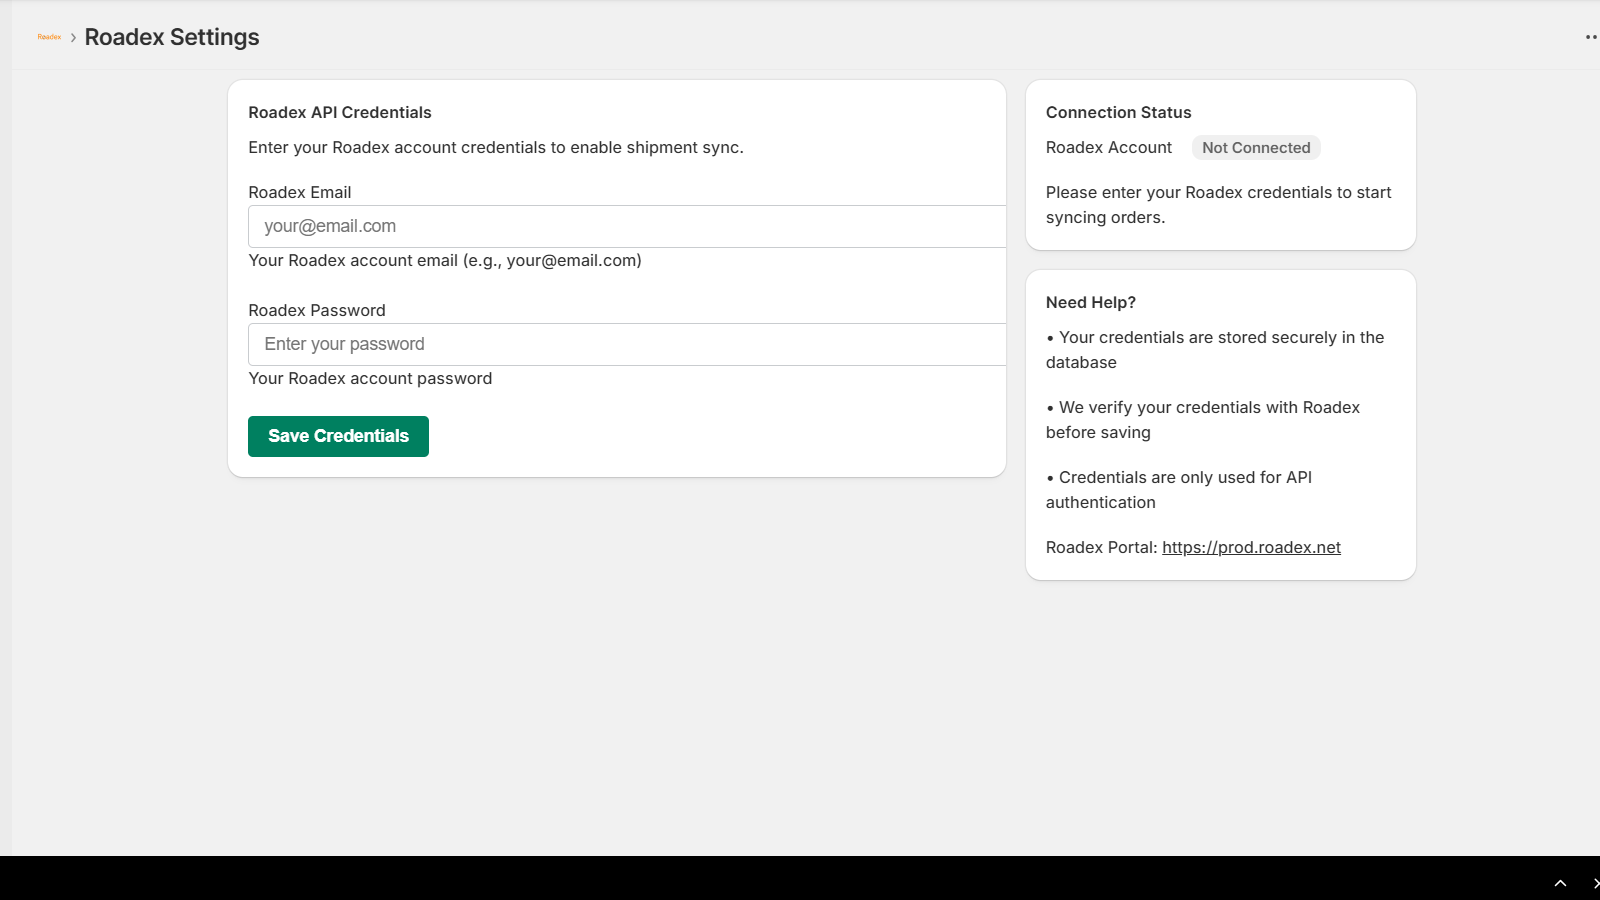Click the Need Help? heading
Viewport: 1600px width, 900px height.
[x=1090, y=302]
